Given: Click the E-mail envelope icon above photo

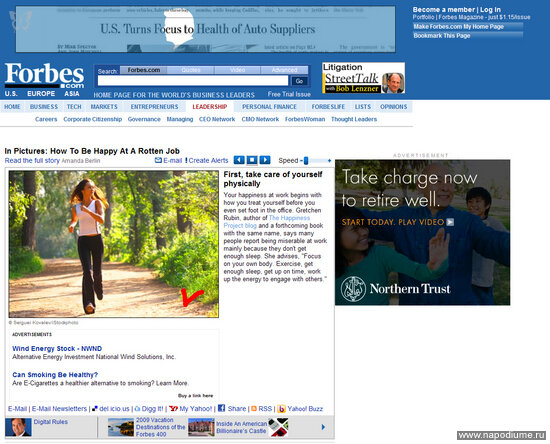Looking at the screenshot, I should tap(158, 160).
